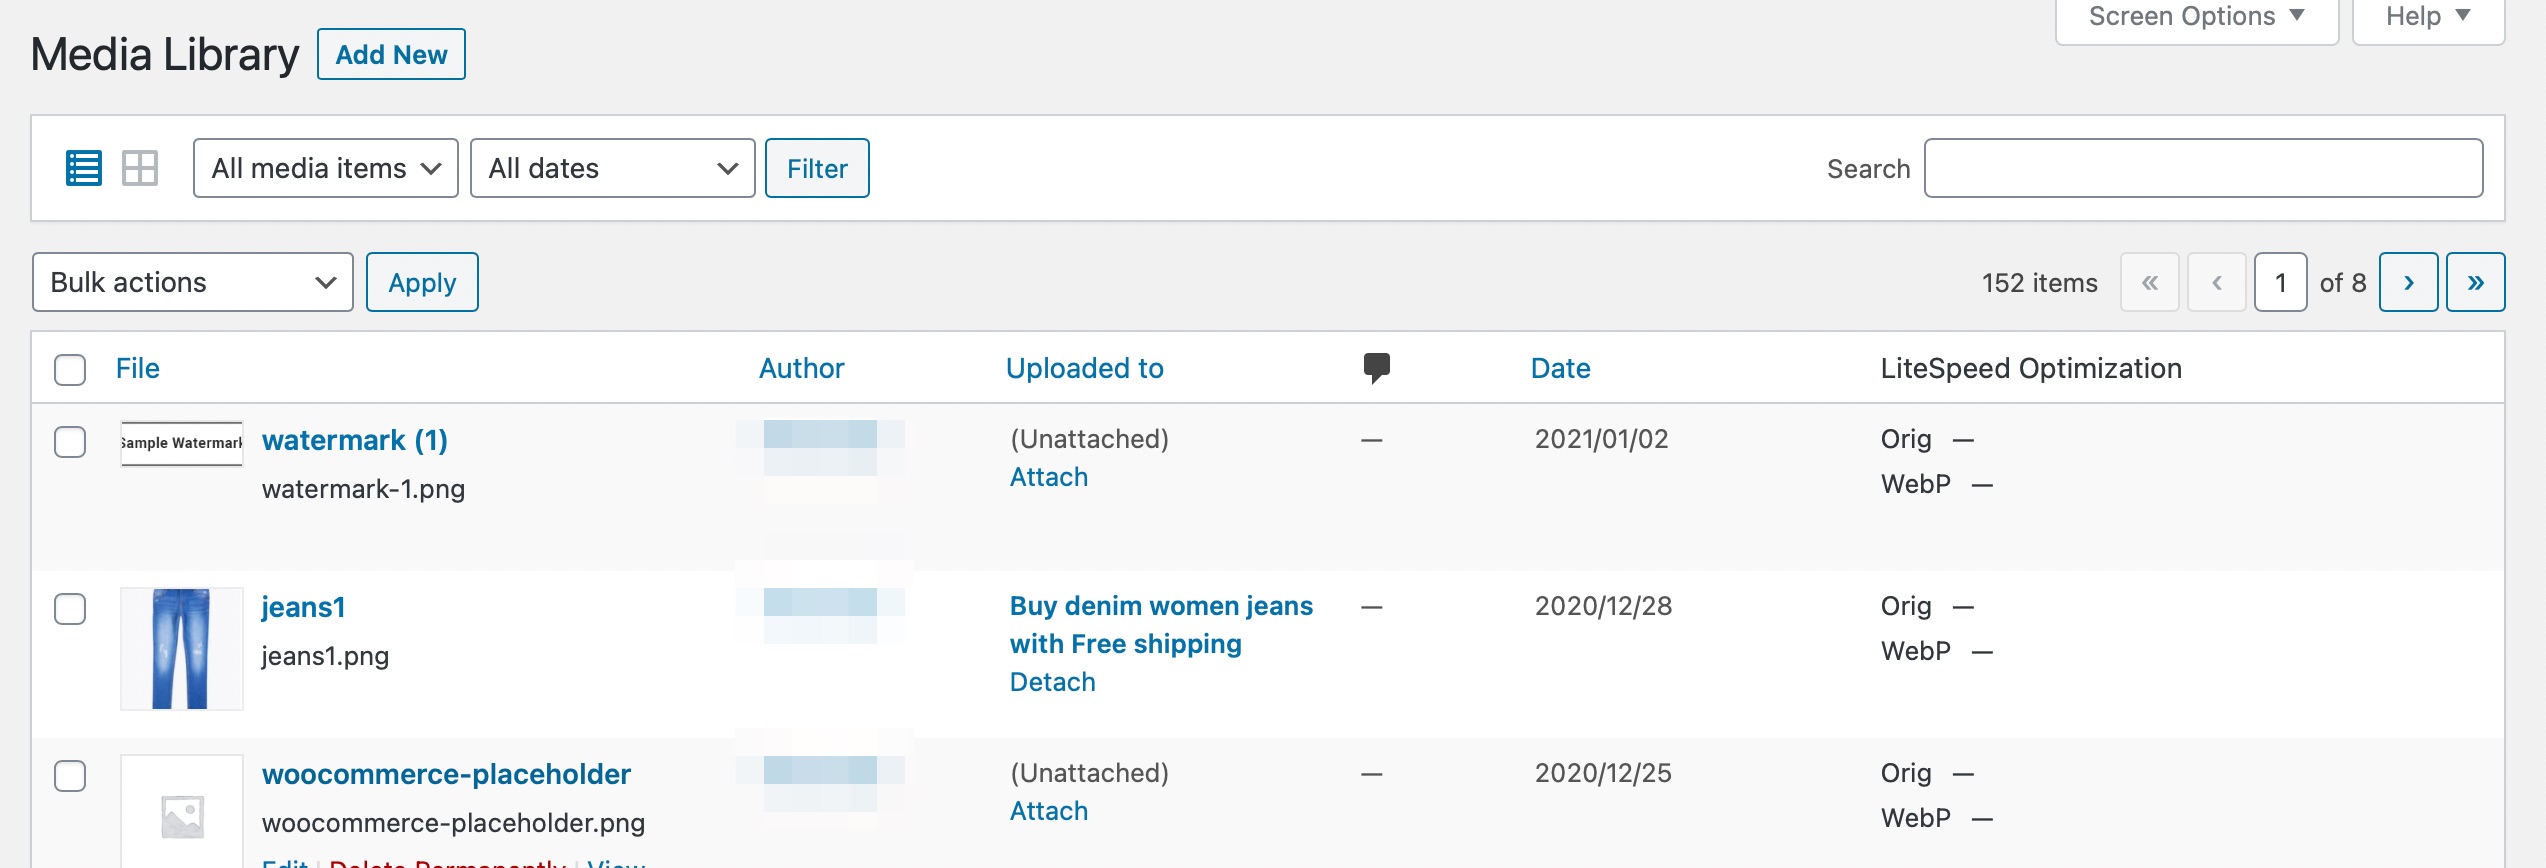This screenshot has width=2546, height=868.
Task: Click the comments bubble column icon
Action: [x=1376, y=367]
